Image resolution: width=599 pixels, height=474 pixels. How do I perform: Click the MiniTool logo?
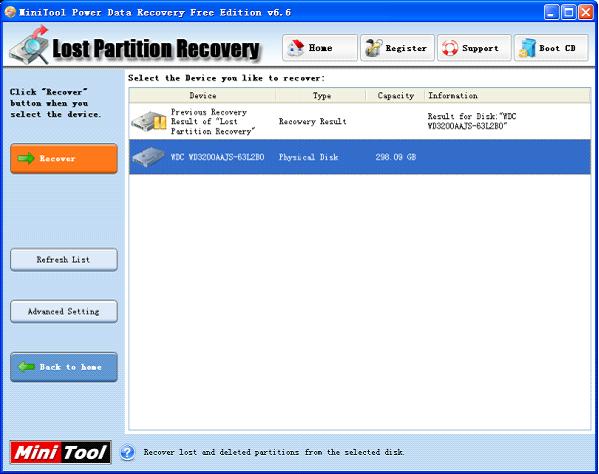(x=61, y=453)
